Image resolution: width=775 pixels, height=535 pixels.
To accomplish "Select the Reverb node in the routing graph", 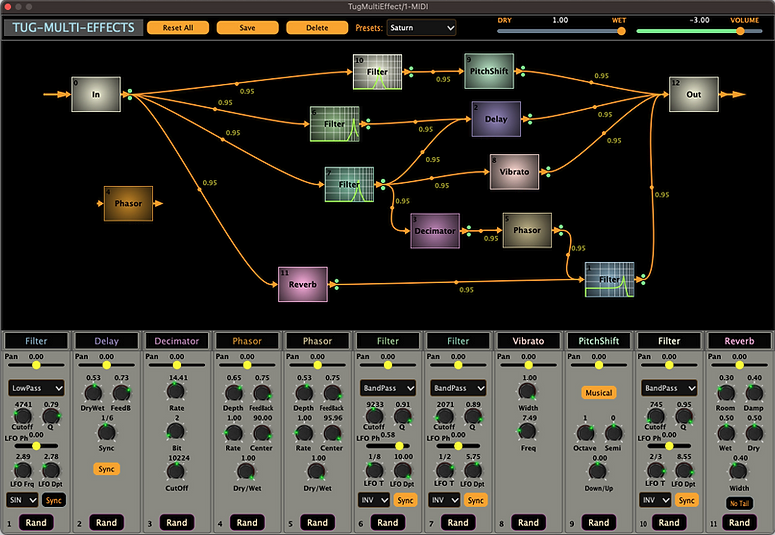I will pos(302,284).
